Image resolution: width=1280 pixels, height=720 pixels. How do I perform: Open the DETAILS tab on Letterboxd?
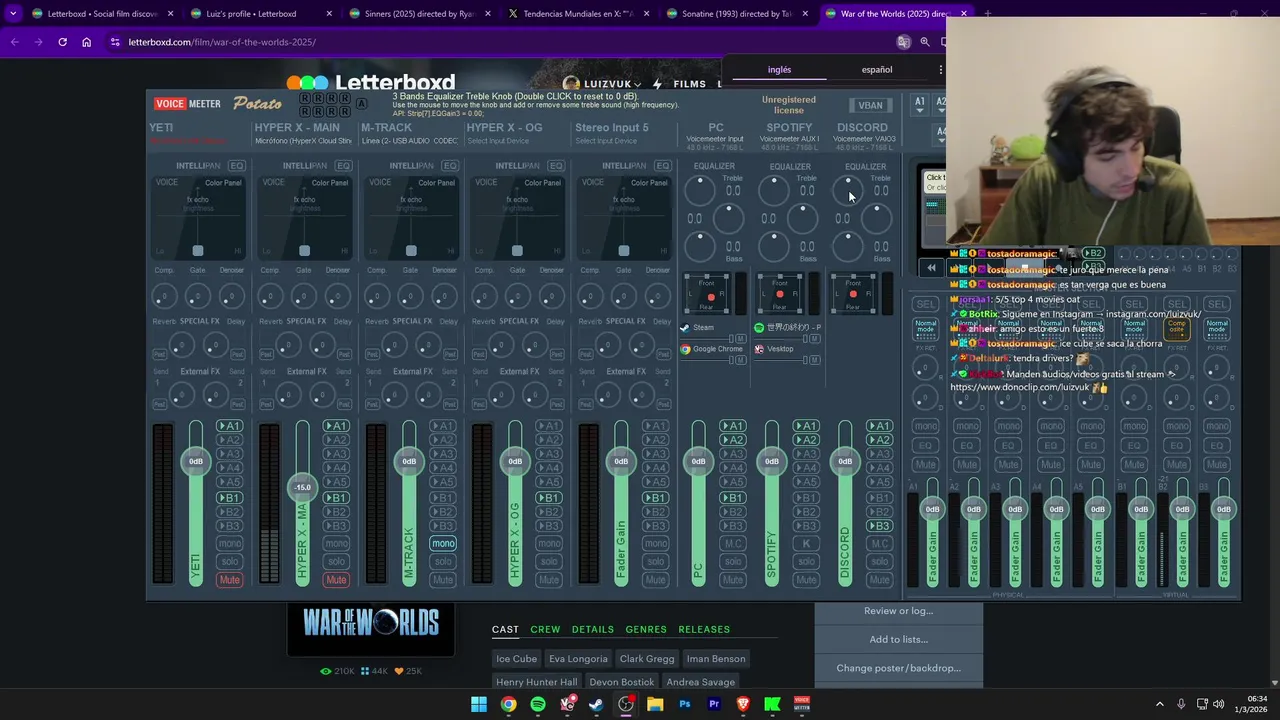pos(593,629)
